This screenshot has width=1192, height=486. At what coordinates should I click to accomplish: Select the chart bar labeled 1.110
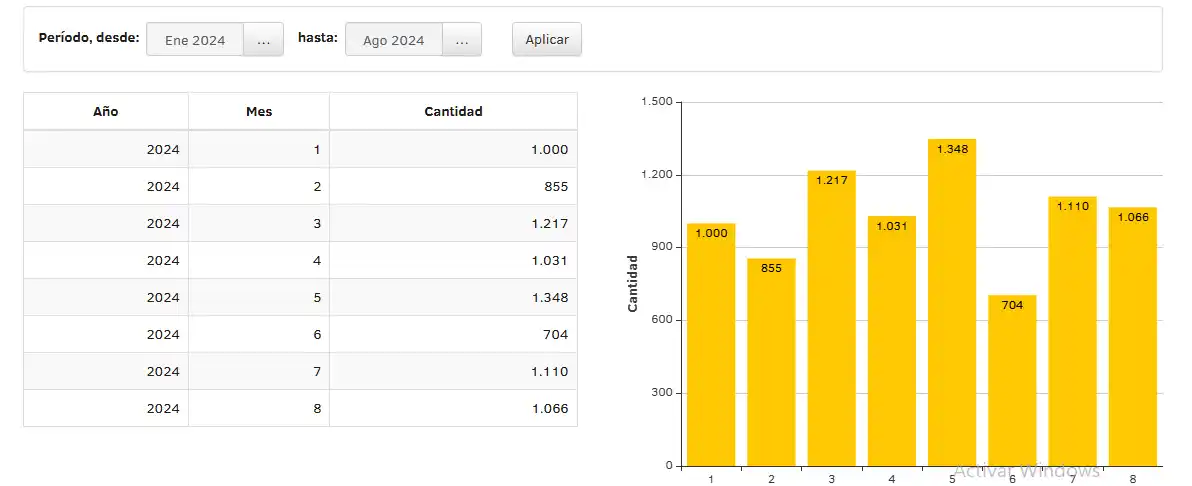click(x=1072, y=335)
